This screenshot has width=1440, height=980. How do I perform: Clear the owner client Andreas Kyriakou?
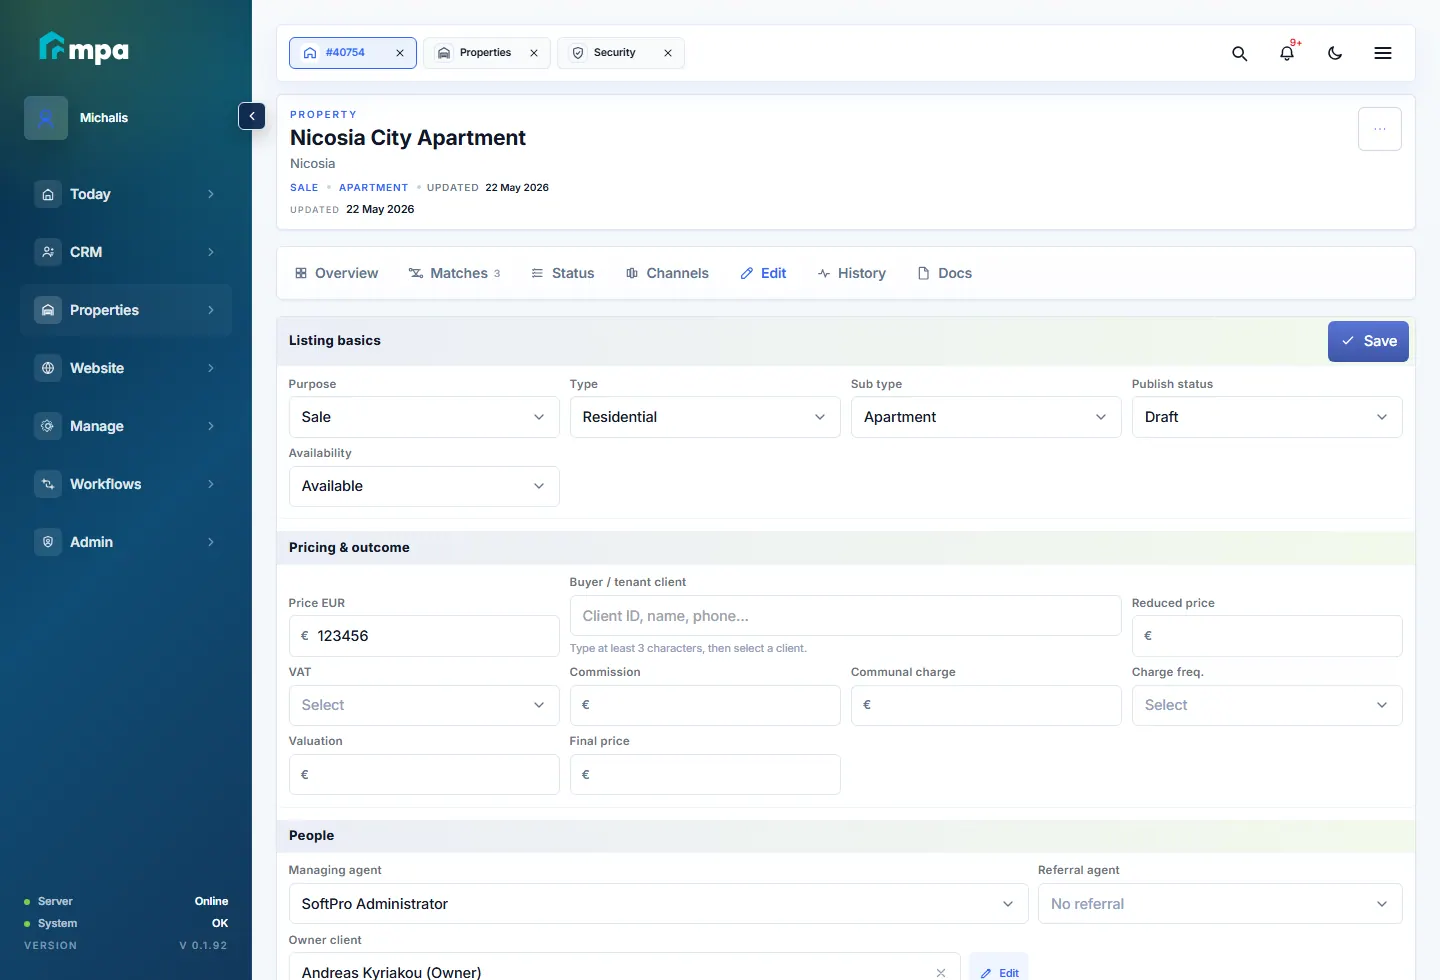click(941, 972)
